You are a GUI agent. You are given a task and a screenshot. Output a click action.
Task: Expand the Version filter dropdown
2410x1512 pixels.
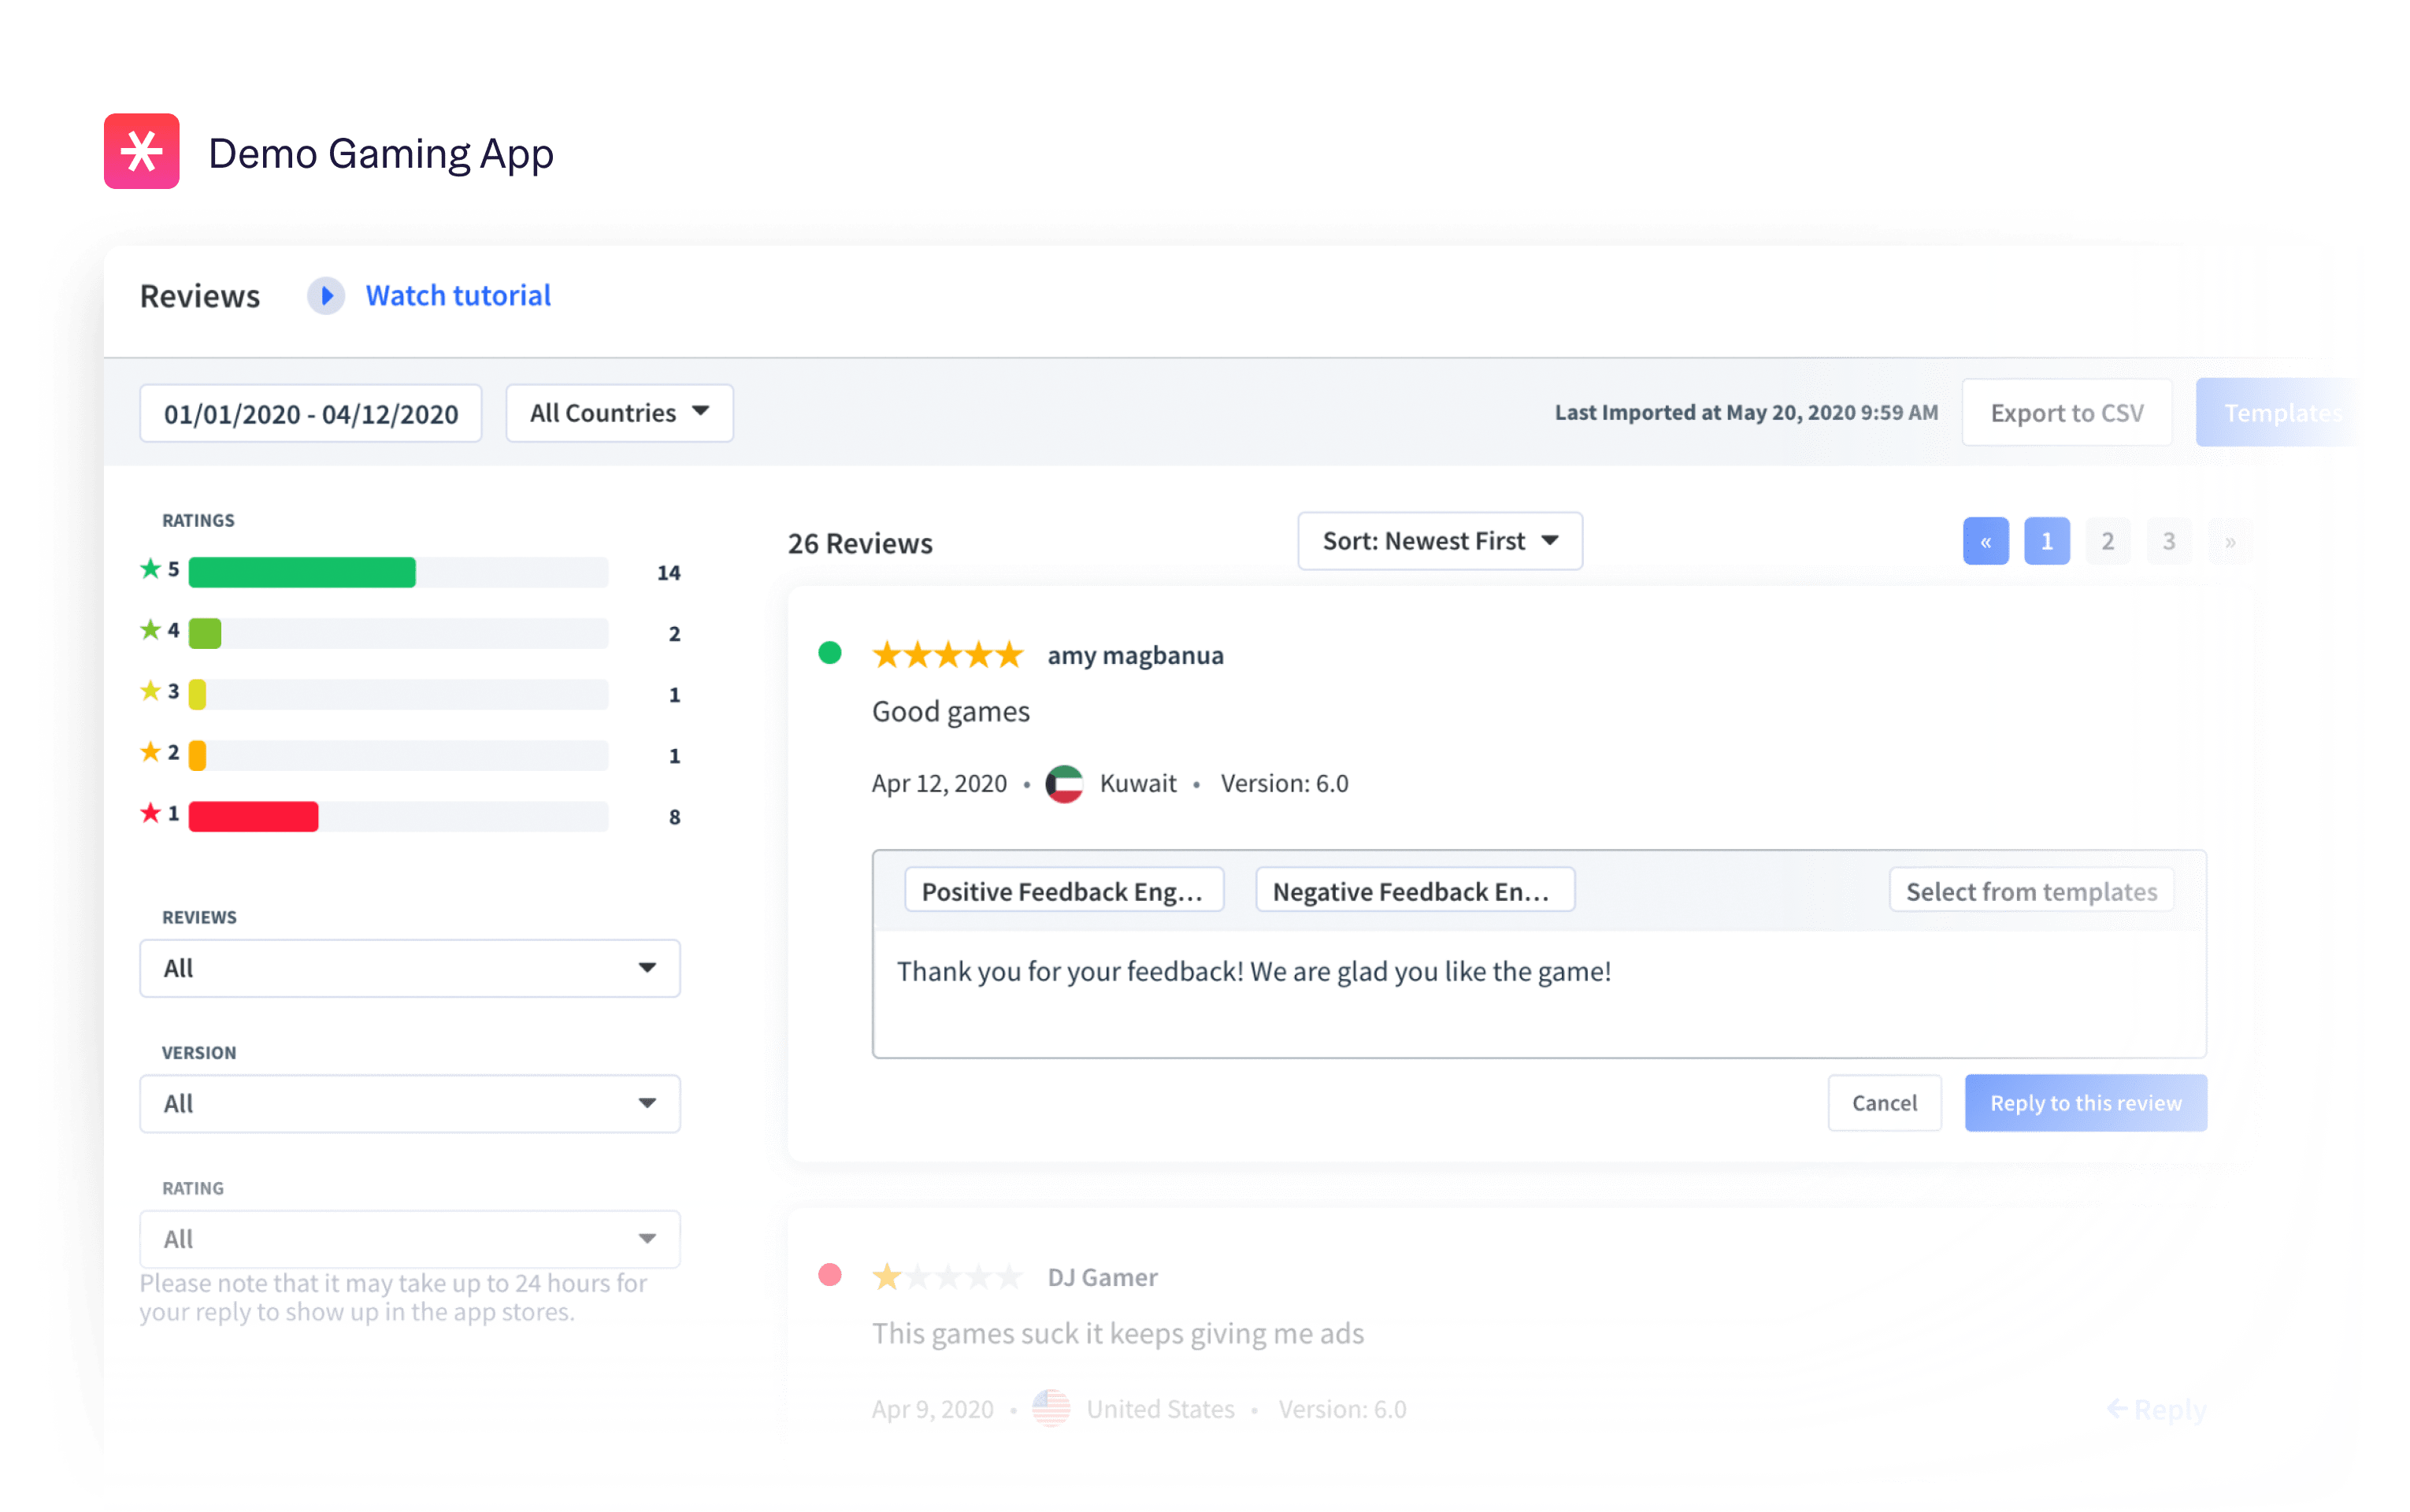410,1103
